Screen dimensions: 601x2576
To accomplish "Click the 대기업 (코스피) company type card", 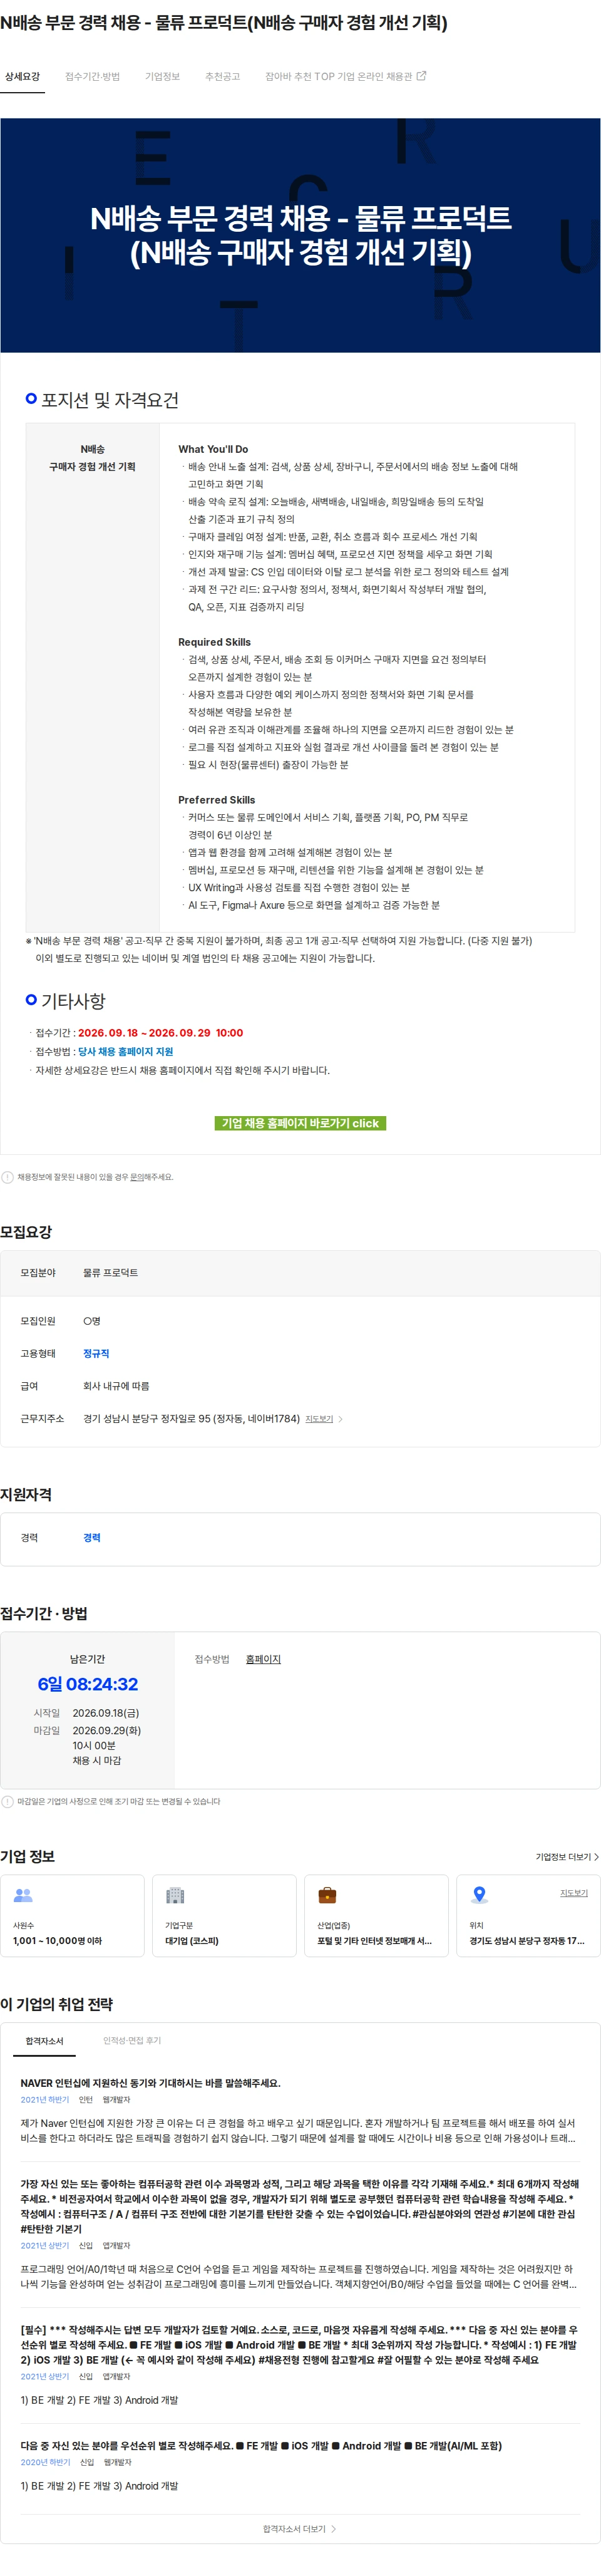I will [224, 1917].
